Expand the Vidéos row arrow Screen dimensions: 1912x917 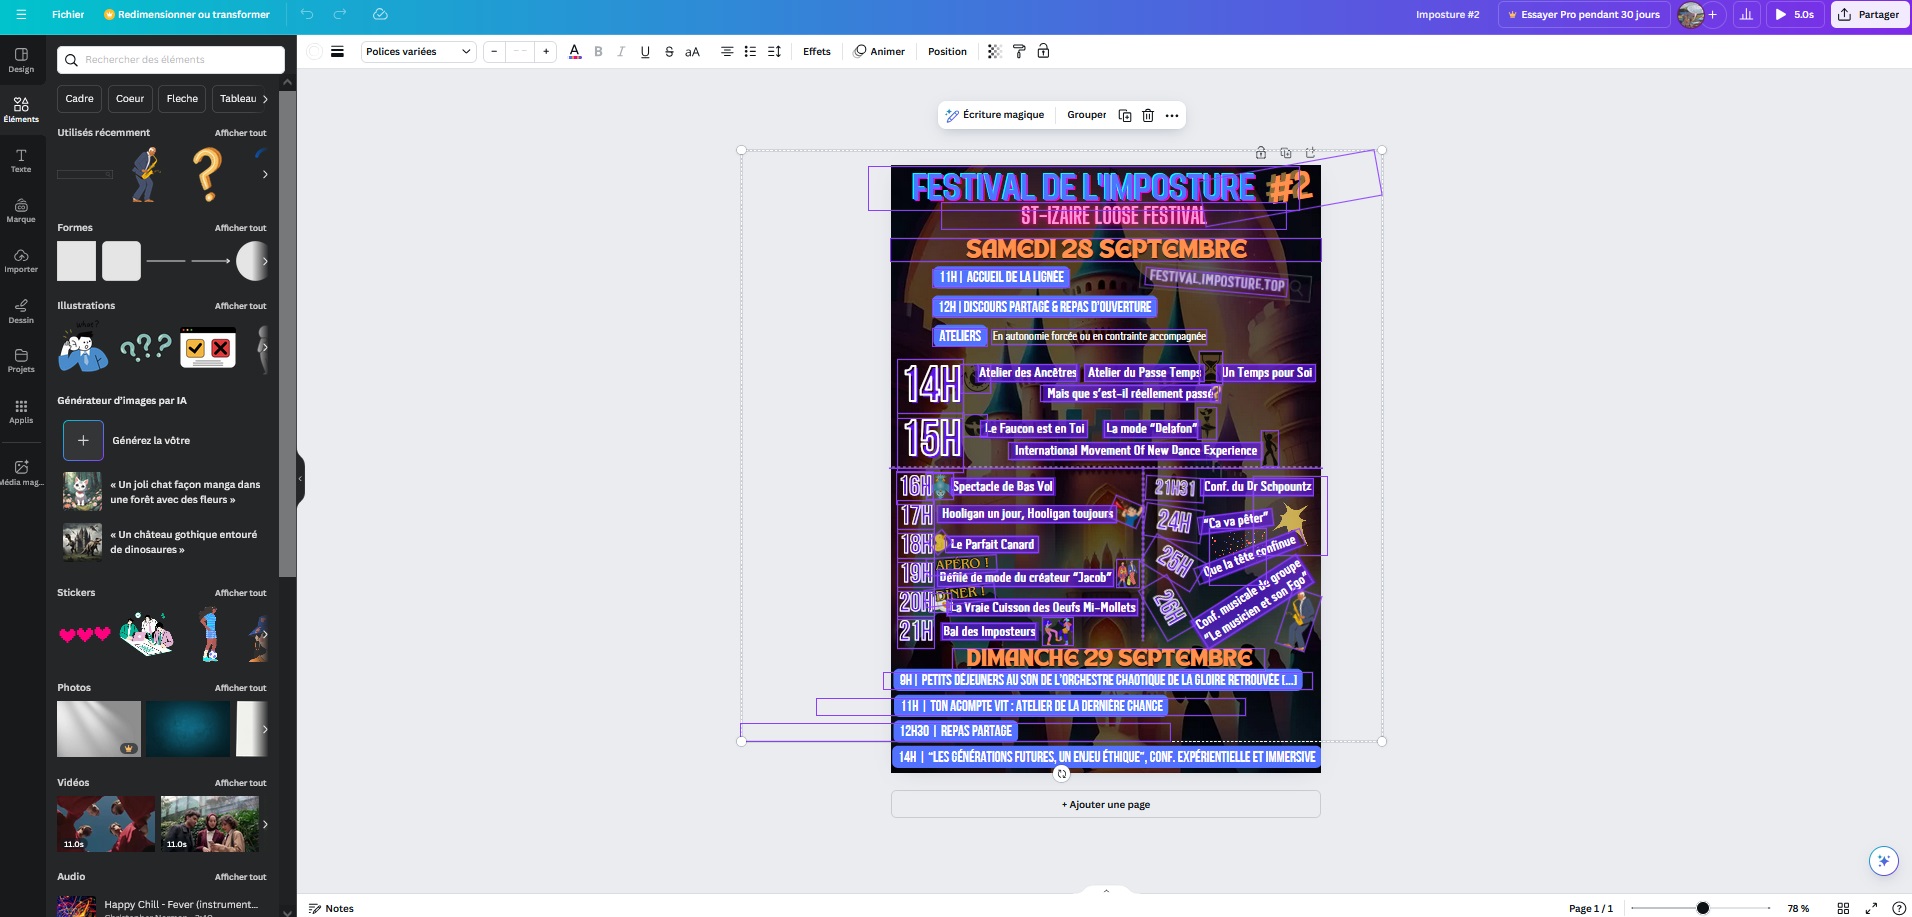(265, 824)
